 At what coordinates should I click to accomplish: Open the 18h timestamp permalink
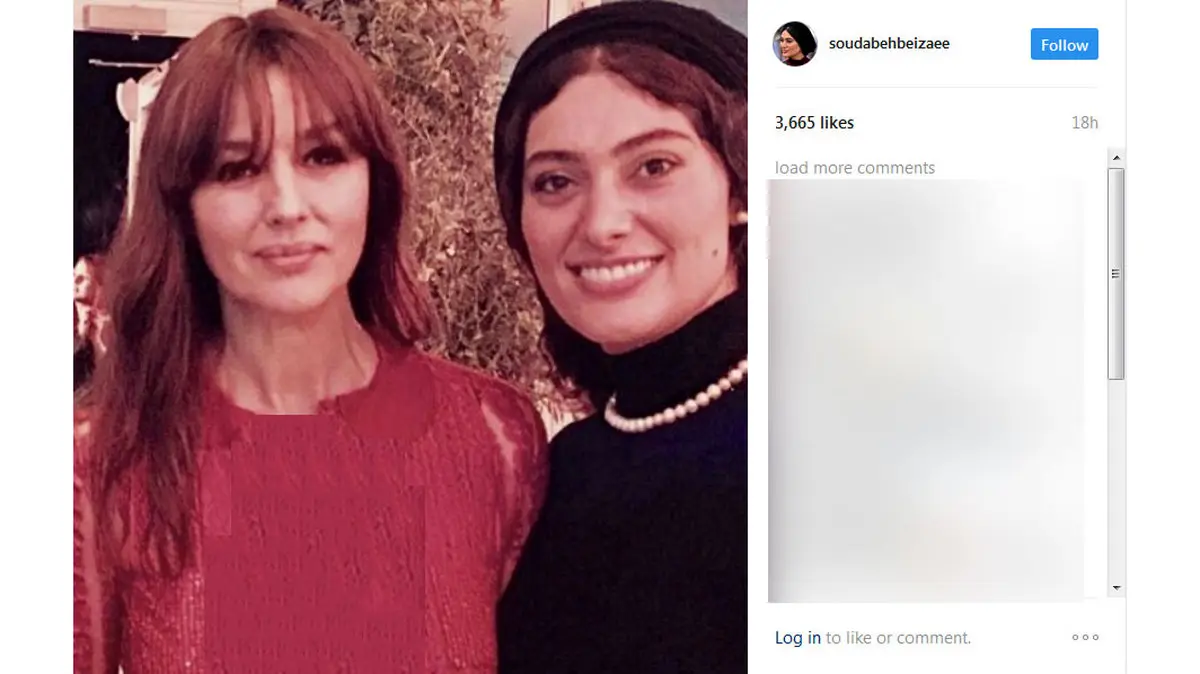point(1084,123)
